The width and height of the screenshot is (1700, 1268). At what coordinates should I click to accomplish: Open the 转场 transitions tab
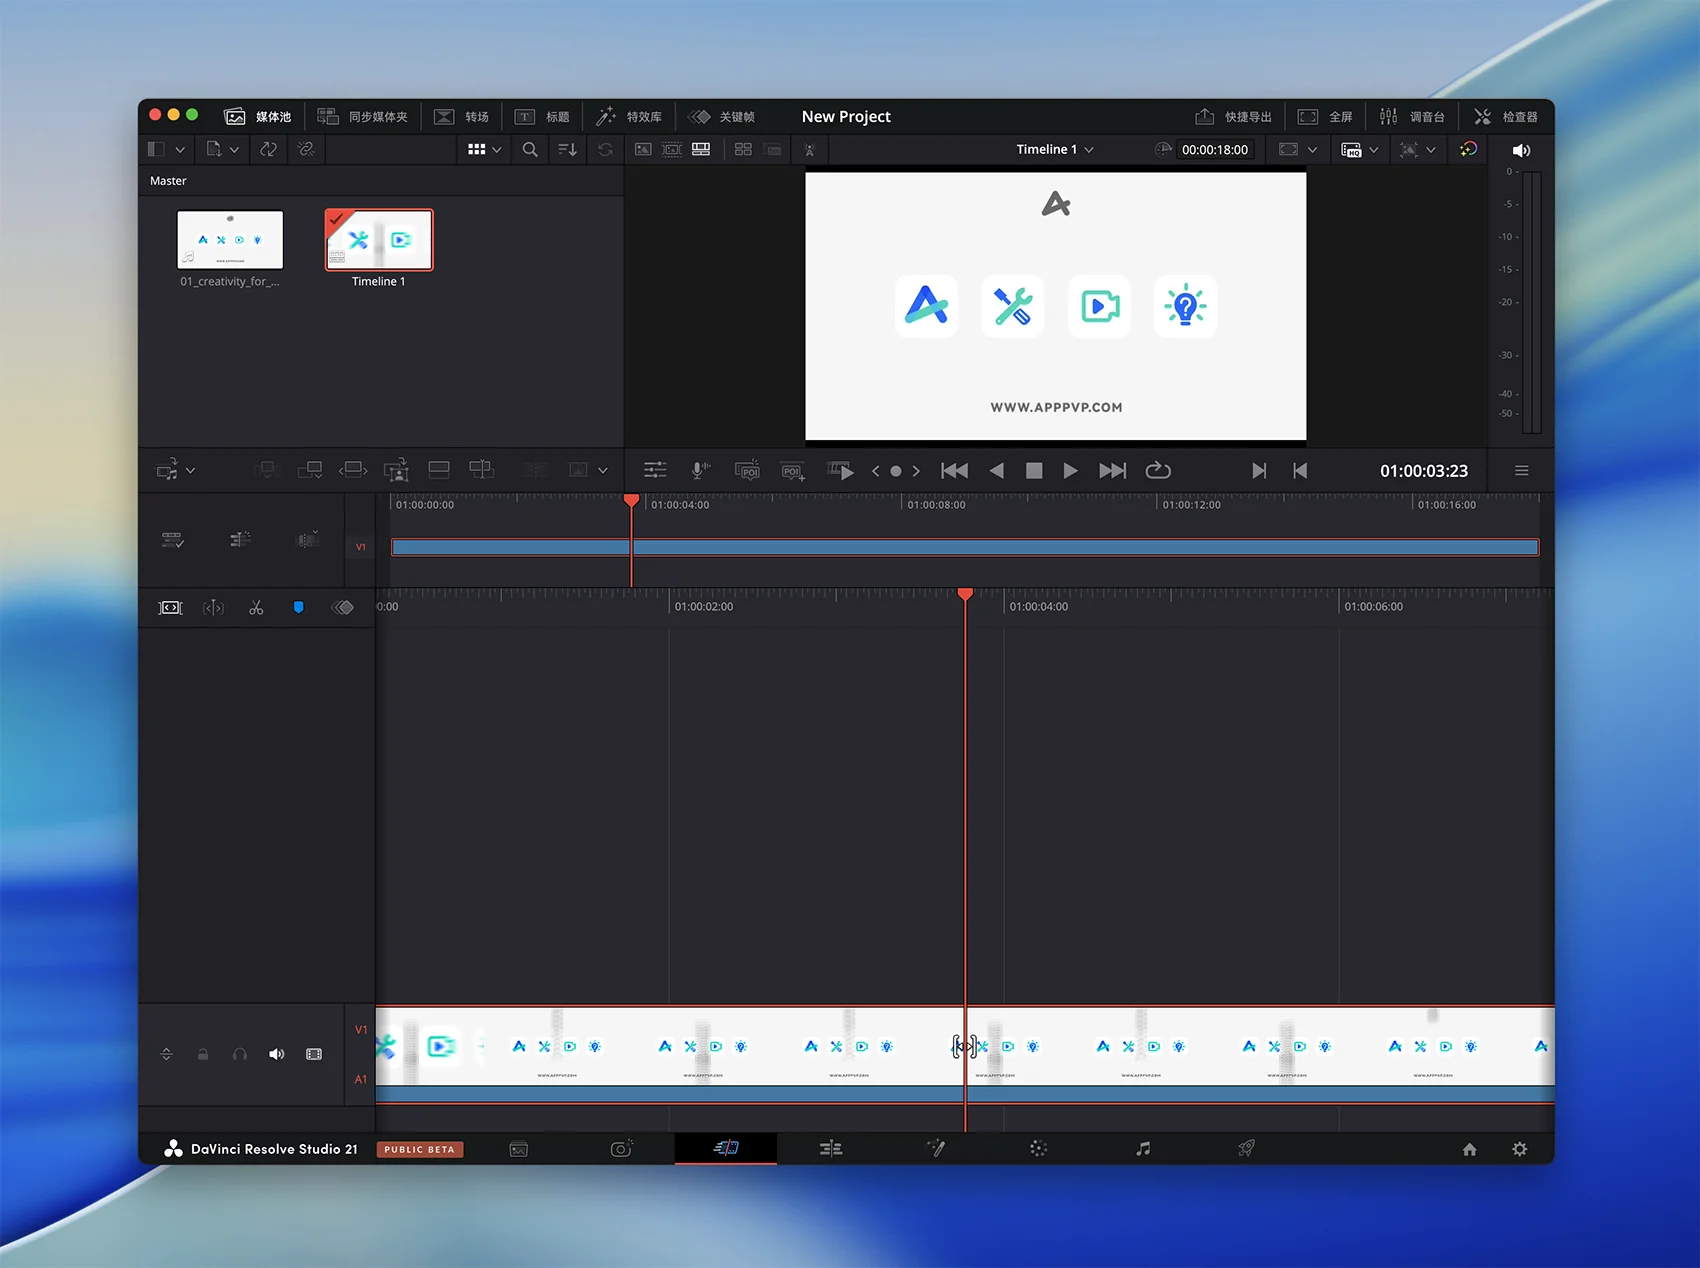coord(462,117)
